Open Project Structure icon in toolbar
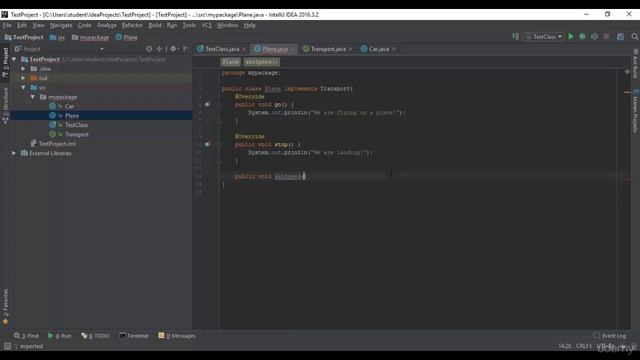 click(x=620, y=37)
